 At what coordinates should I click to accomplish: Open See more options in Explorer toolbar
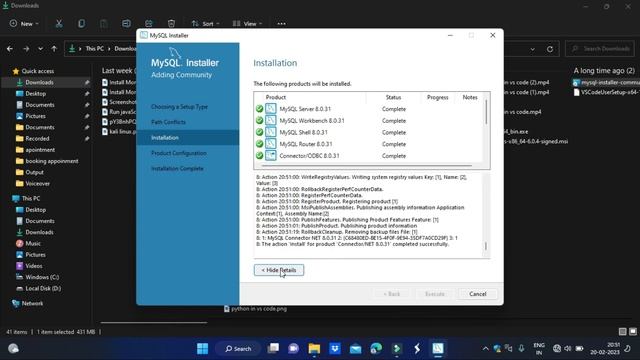pos(281,24)
